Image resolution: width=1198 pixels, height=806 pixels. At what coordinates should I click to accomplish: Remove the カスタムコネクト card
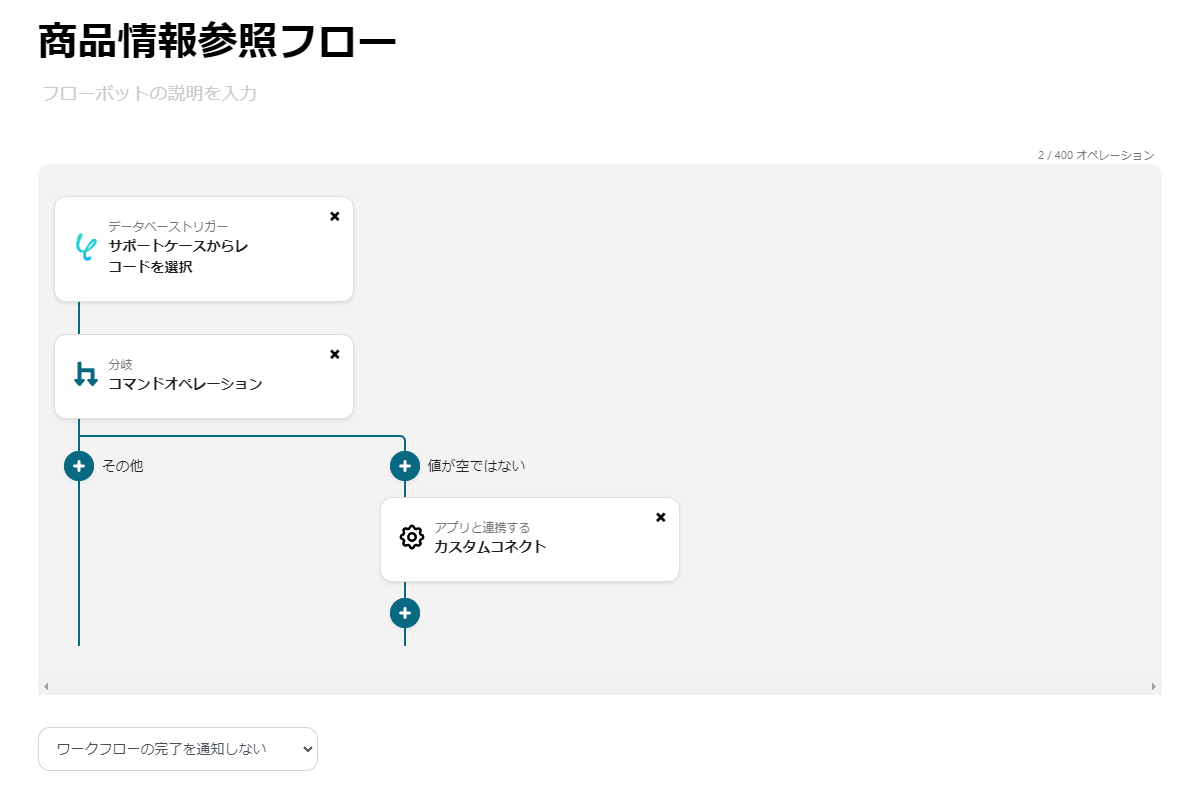tap(661, 517)
